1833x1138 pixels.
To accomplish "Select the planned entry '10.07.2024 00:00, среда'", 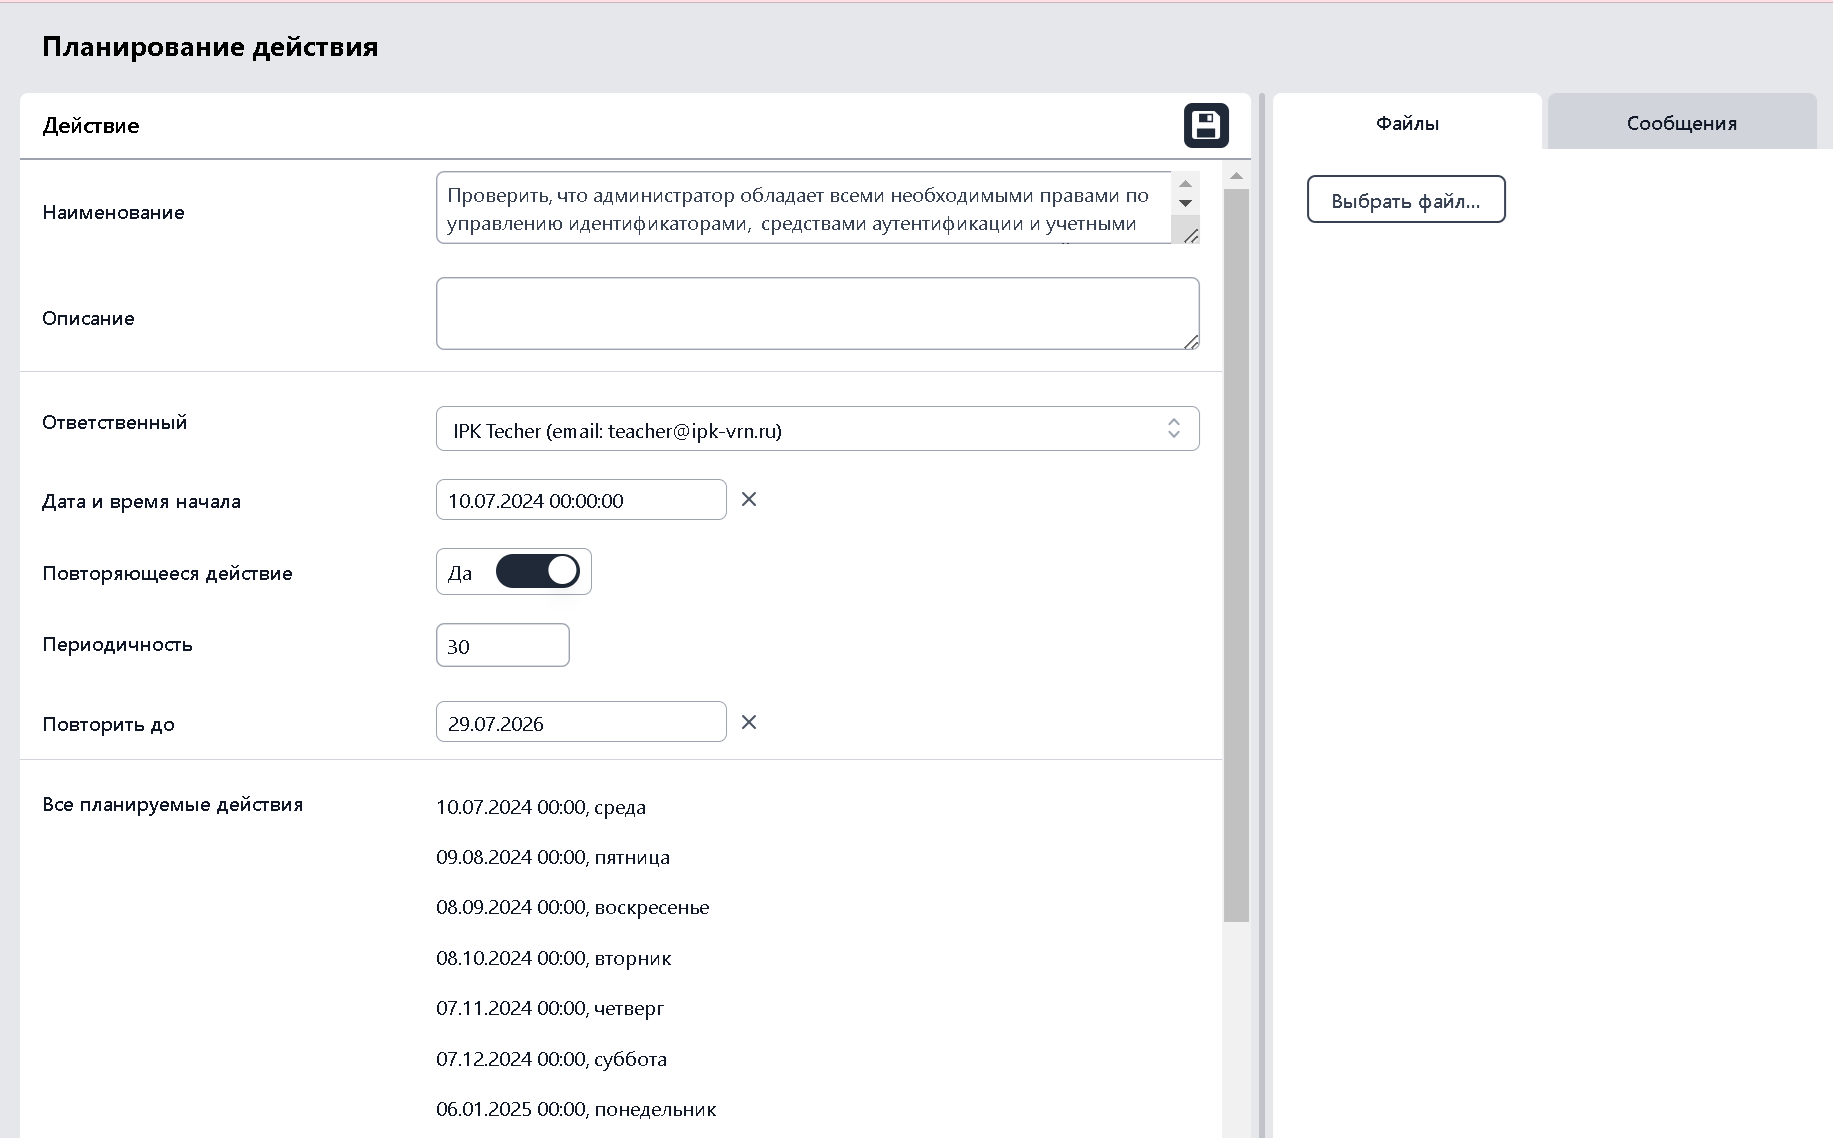I will pyautogui.click(x=541, y=807).
